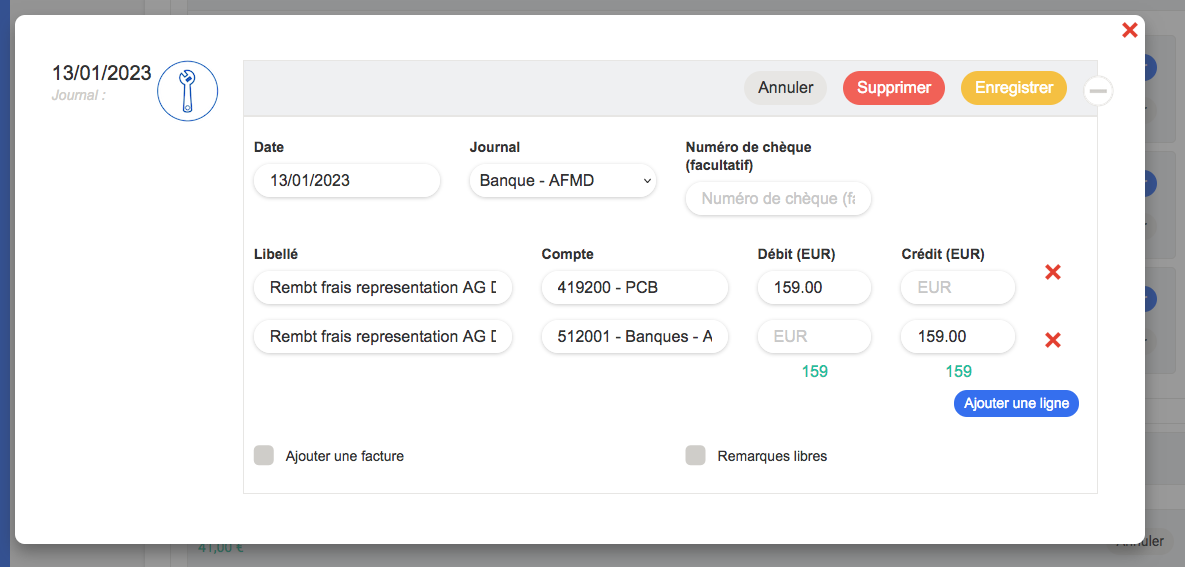1185x567 pixels.
Task: Open the 512001 - Banques account selector
Action: (x=635, y=336)
